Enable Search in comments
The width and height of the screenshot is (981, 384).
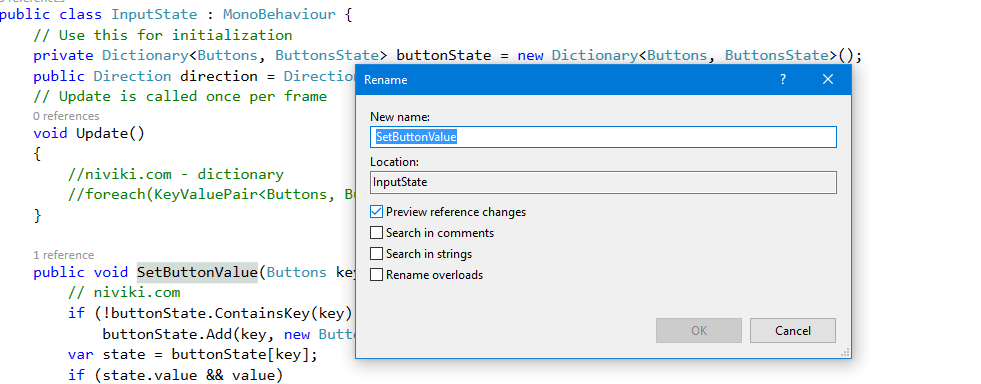click(x=377, y=233)
